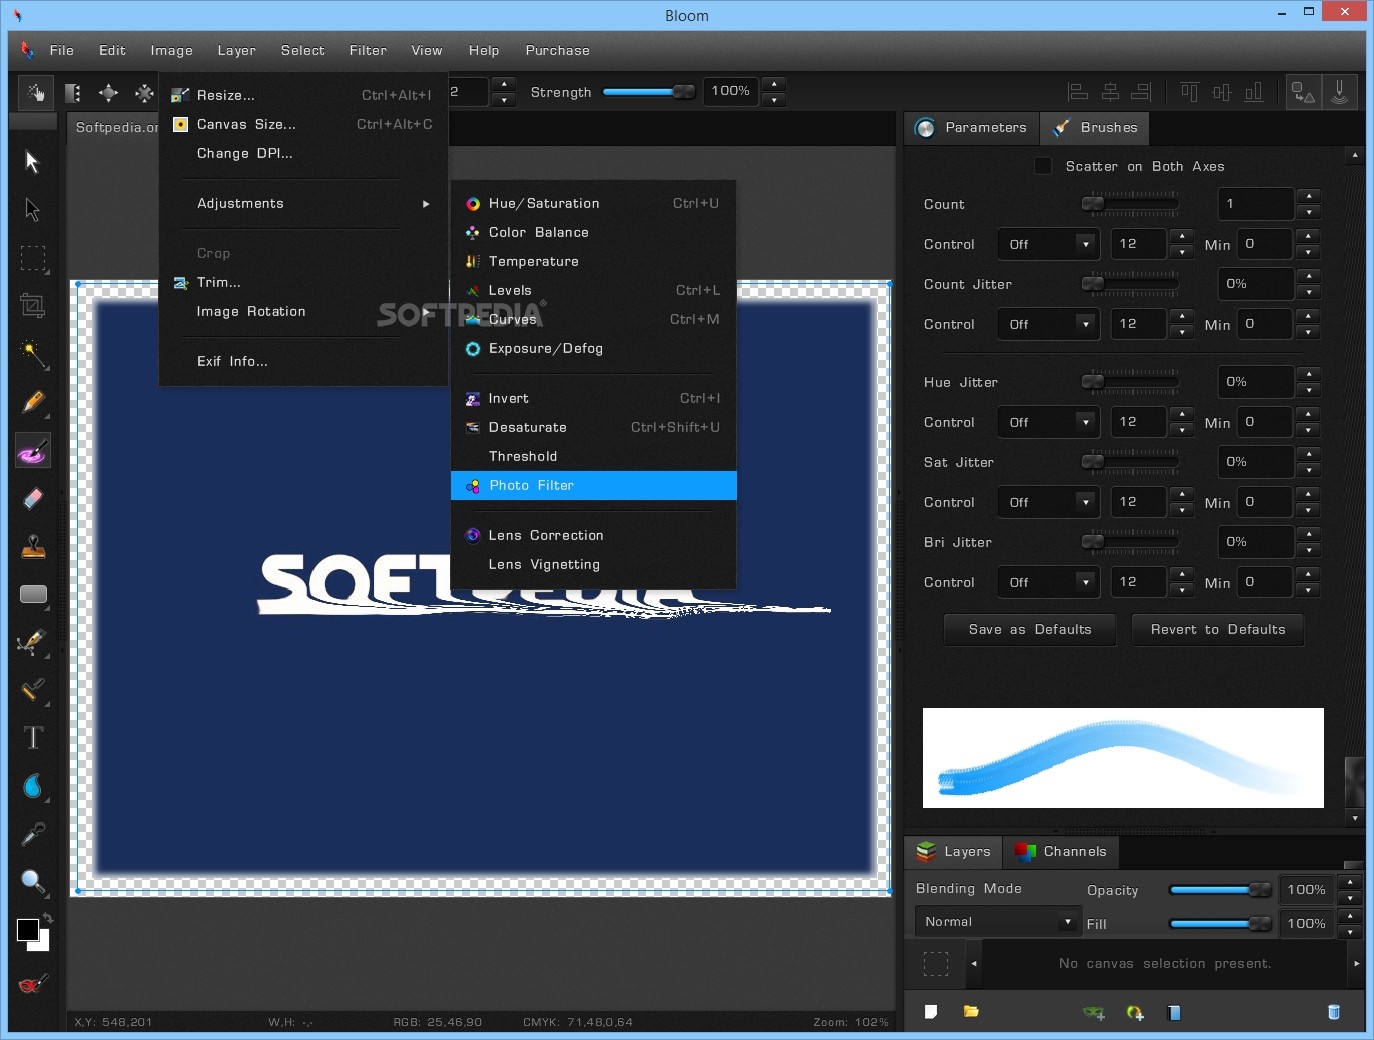Select the Crop tool in toolbox
This screenshot has width=1374, height=1040.
pos(33,306)
